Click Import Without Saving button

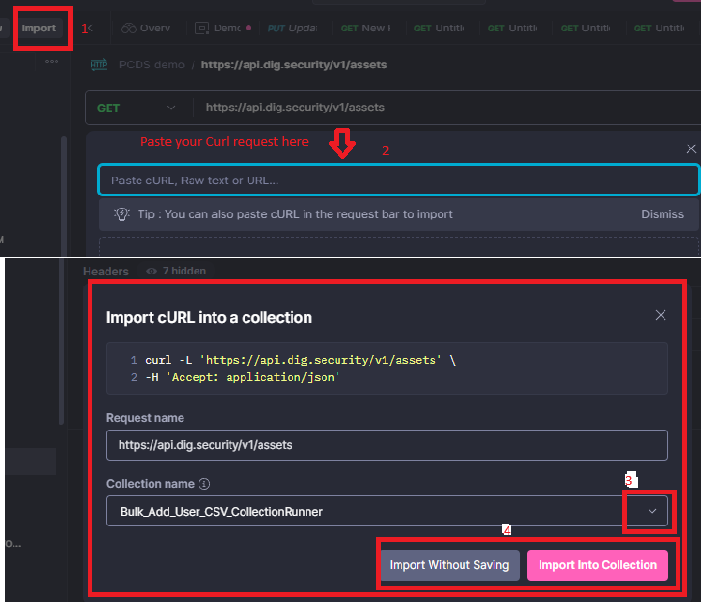click(449, 565)
